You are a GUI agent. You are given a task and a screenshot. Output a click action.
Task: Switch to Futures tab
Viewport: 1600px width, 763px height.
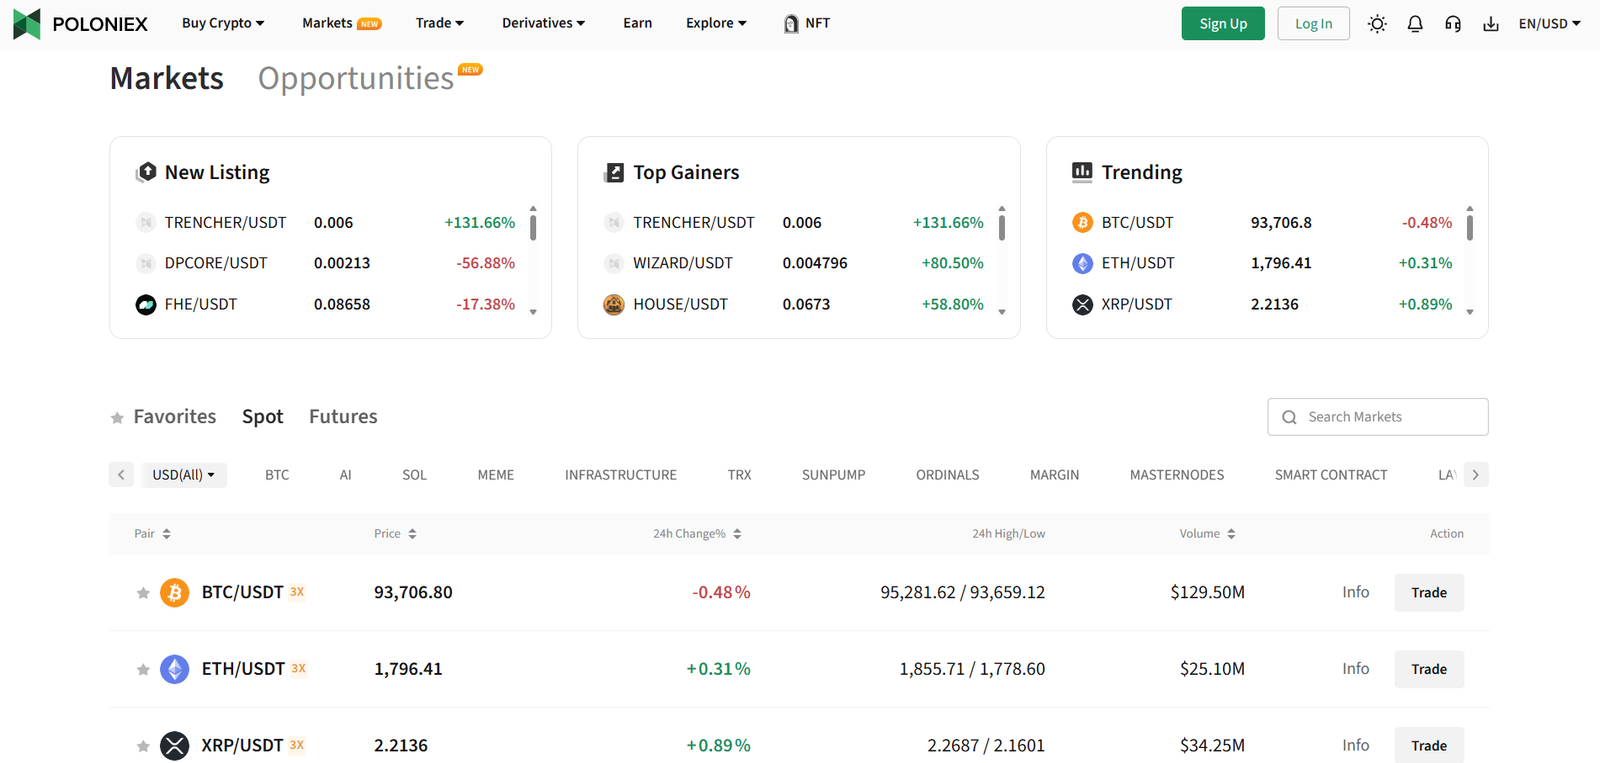pyautogui.click(x=343, y=417)
